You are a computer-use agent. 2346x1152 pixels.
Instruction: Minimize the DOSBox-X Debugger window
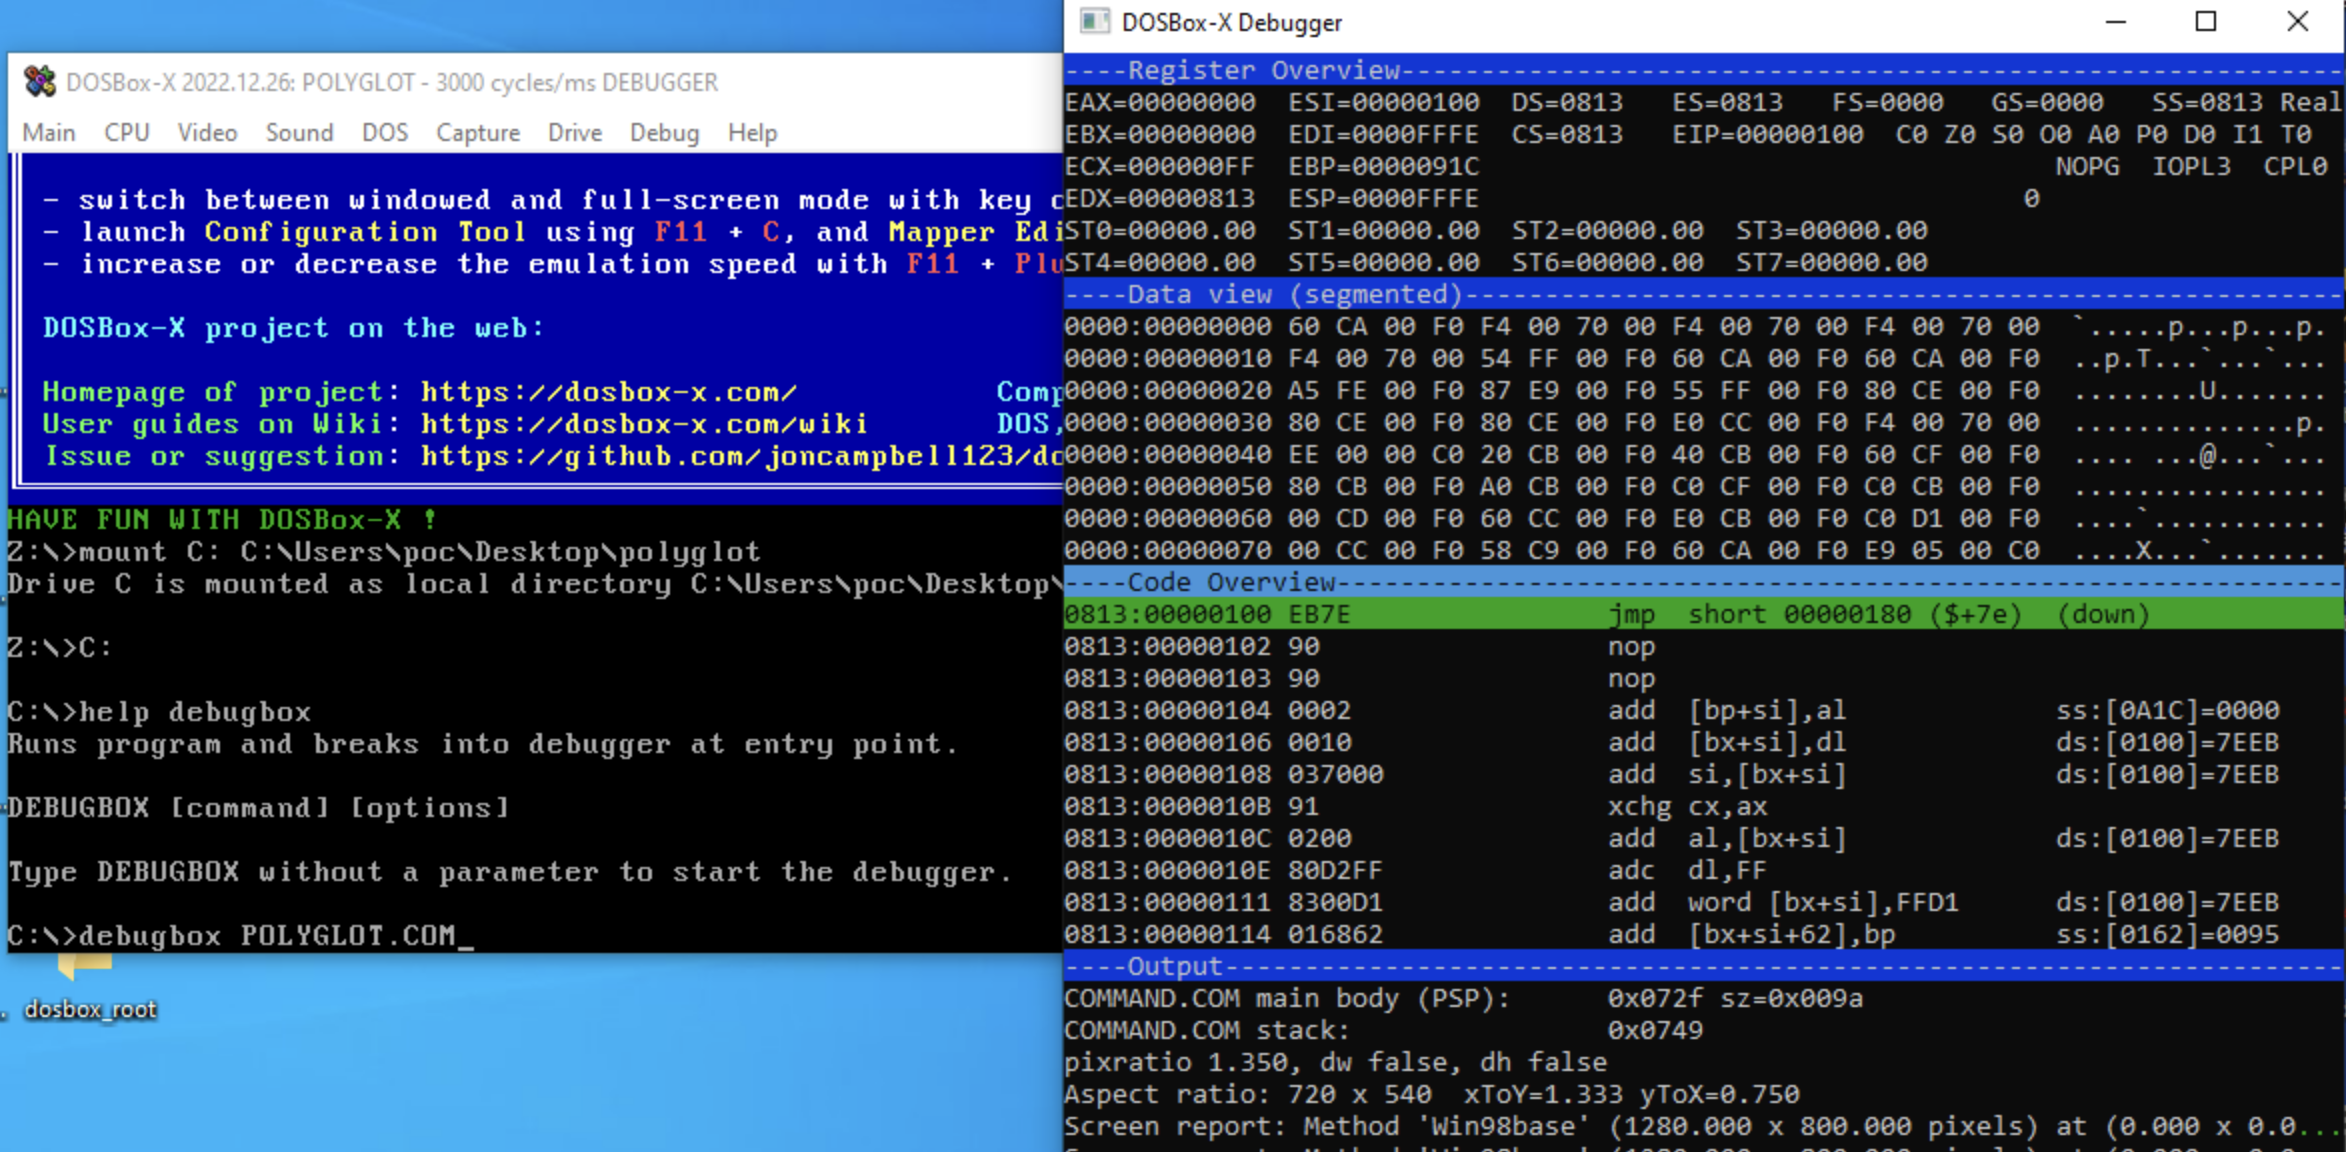coord(2115,22)
